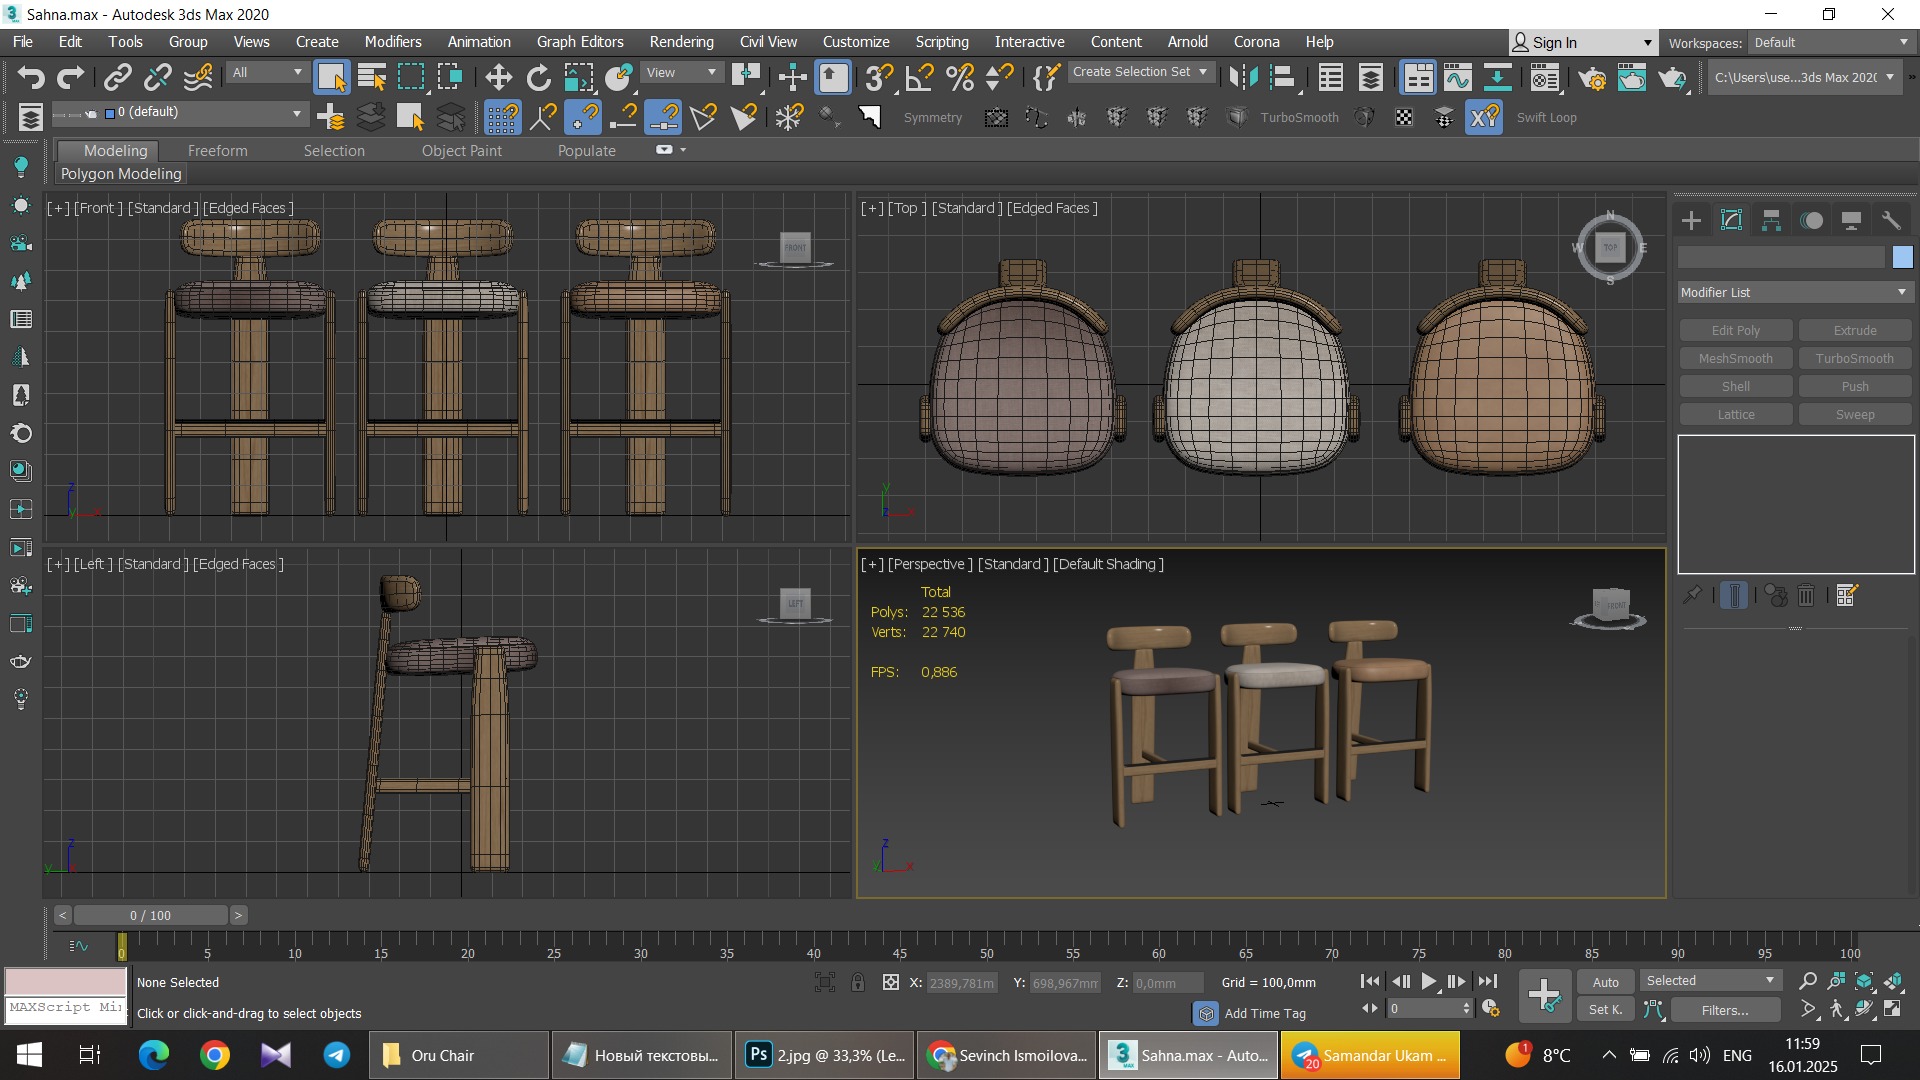Open the Workspaces Default dropdown

coord(1831,43)
